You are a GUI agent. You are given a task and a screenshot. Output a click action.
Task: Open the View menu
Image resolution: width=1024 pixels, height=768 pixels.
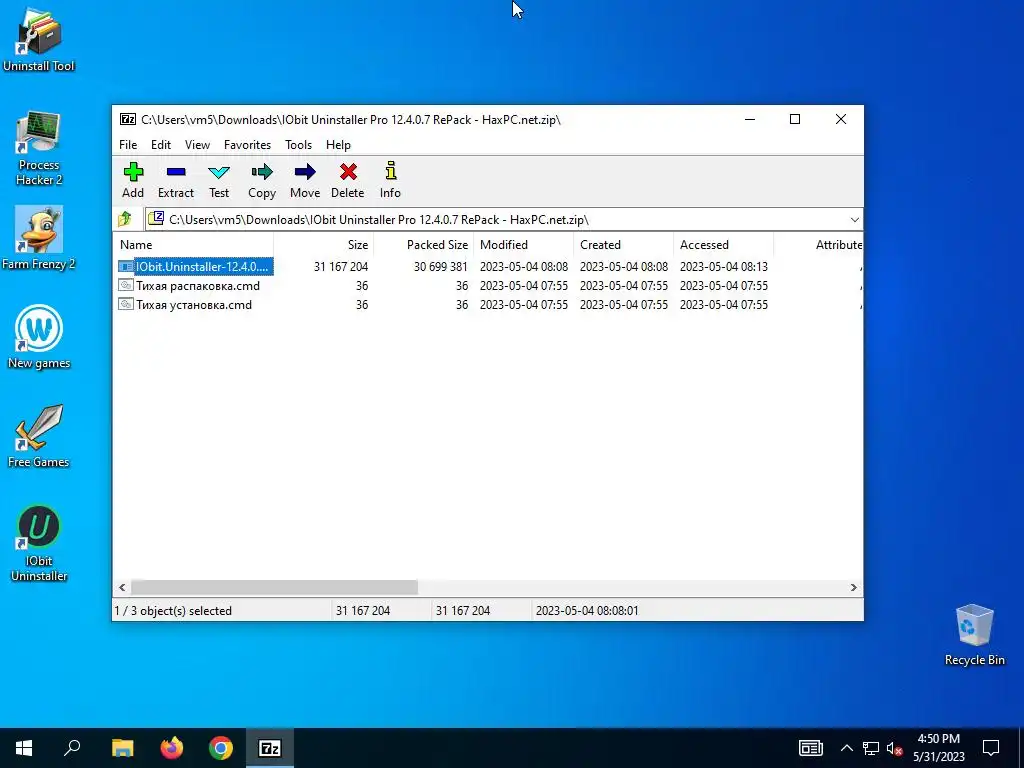point(197,144)
